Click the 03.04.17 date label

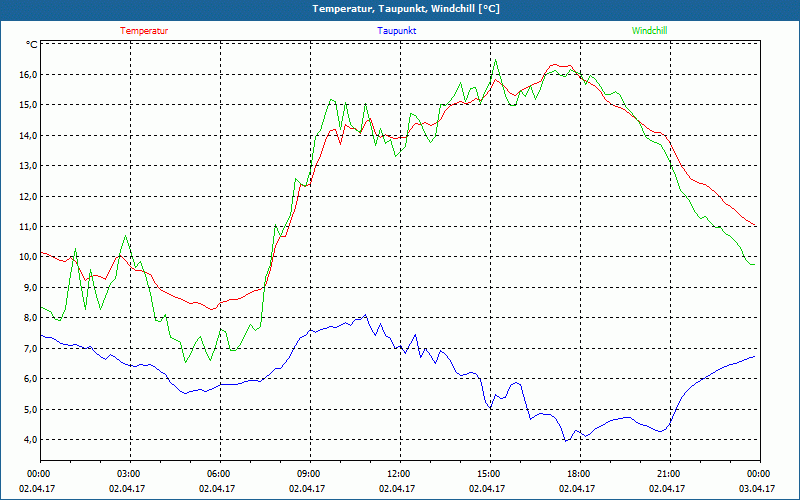[x=757, y=488]
